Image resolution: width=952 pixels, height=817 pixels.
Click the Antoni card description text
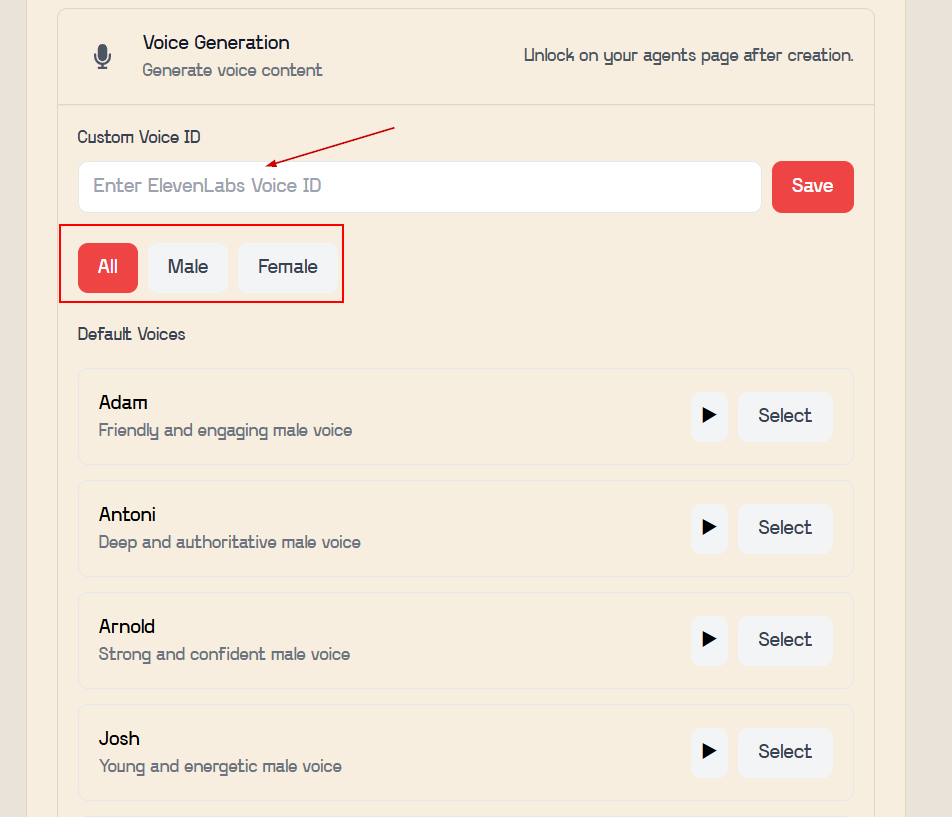tap(229, 543)
